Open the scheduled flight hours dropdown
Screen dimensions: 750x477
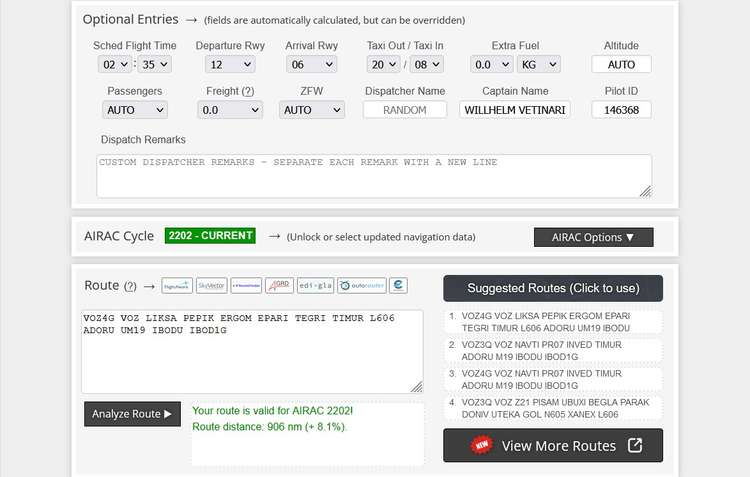click(x=115, y=64)
